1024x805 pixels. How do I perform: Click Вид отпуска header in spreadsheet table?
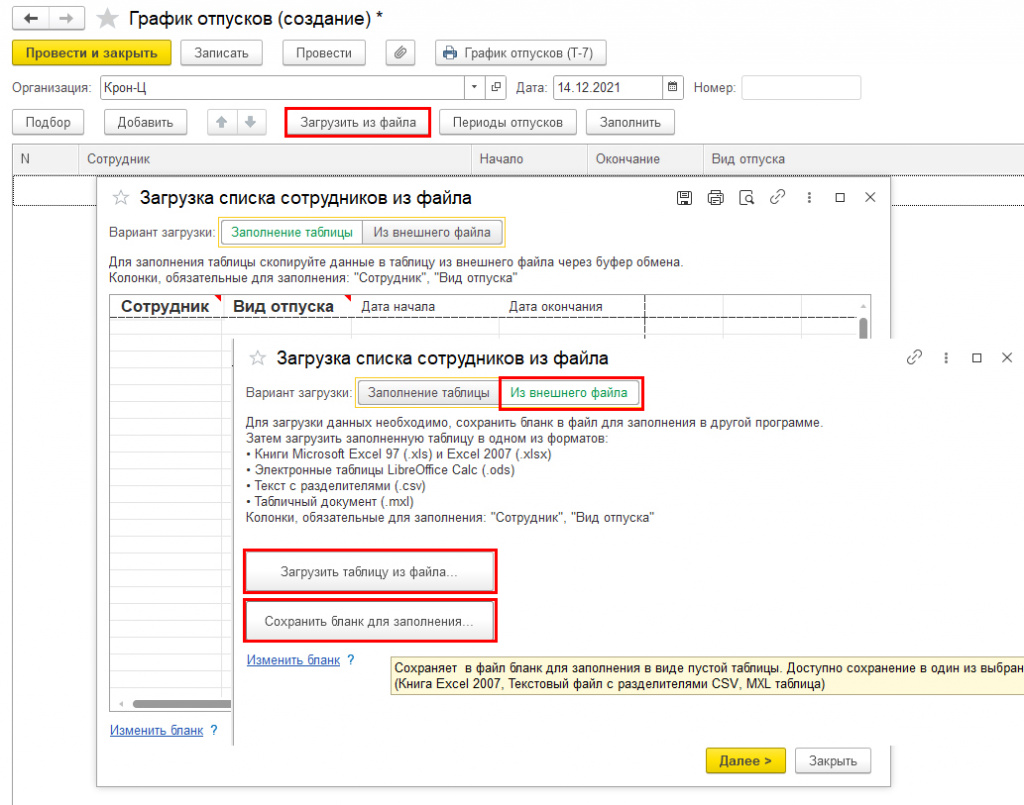[283, 306]
